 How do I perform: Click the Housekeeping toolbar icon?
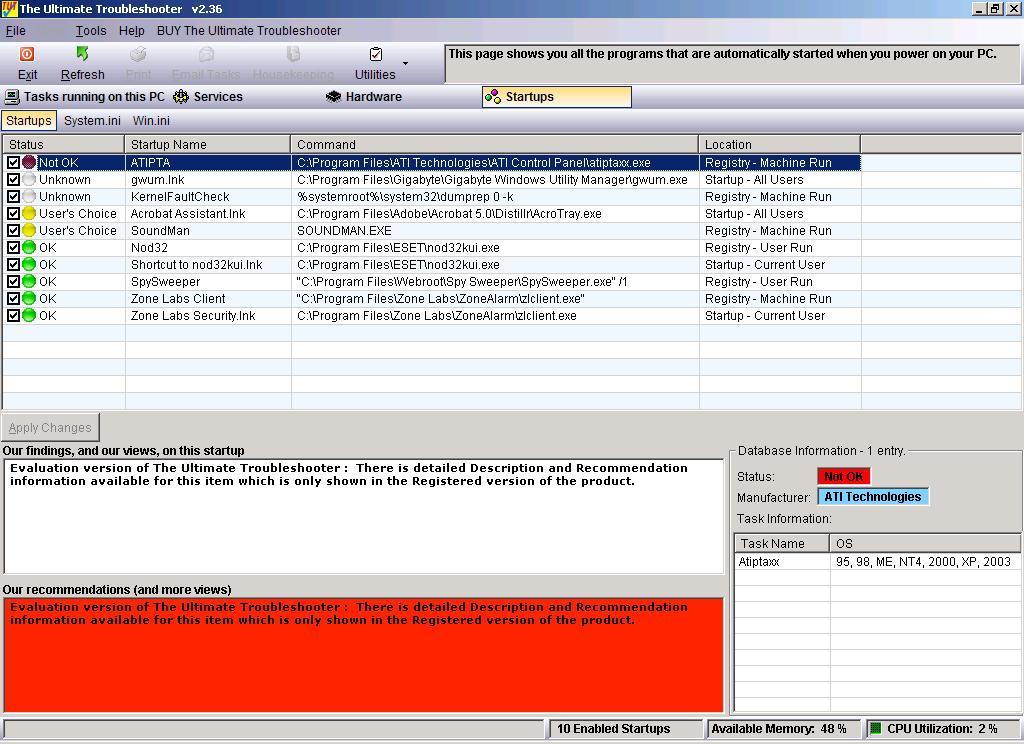pos(293,54)
